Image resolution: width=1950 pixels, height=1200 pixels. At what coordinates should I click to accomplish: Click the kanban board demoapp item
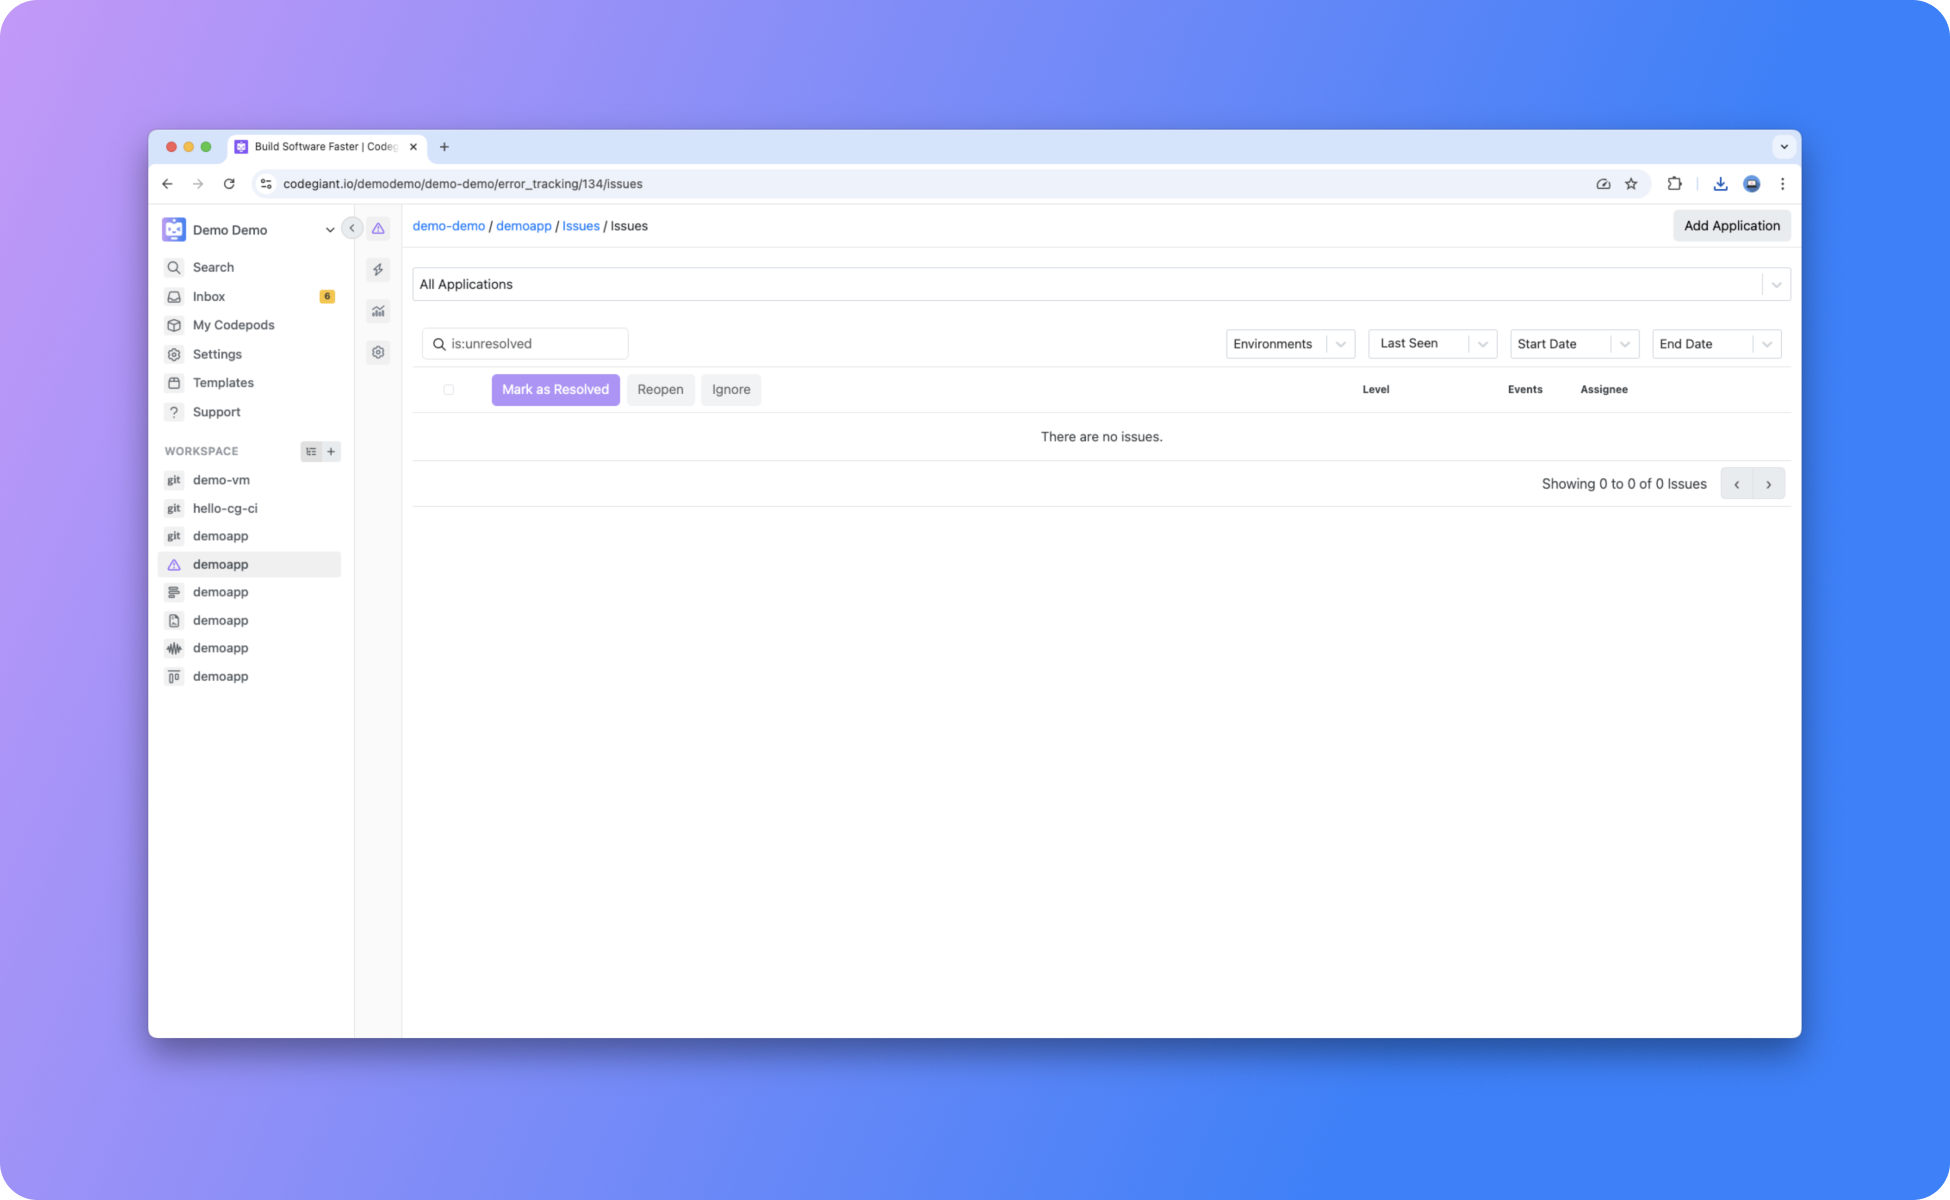pos(221,676)
